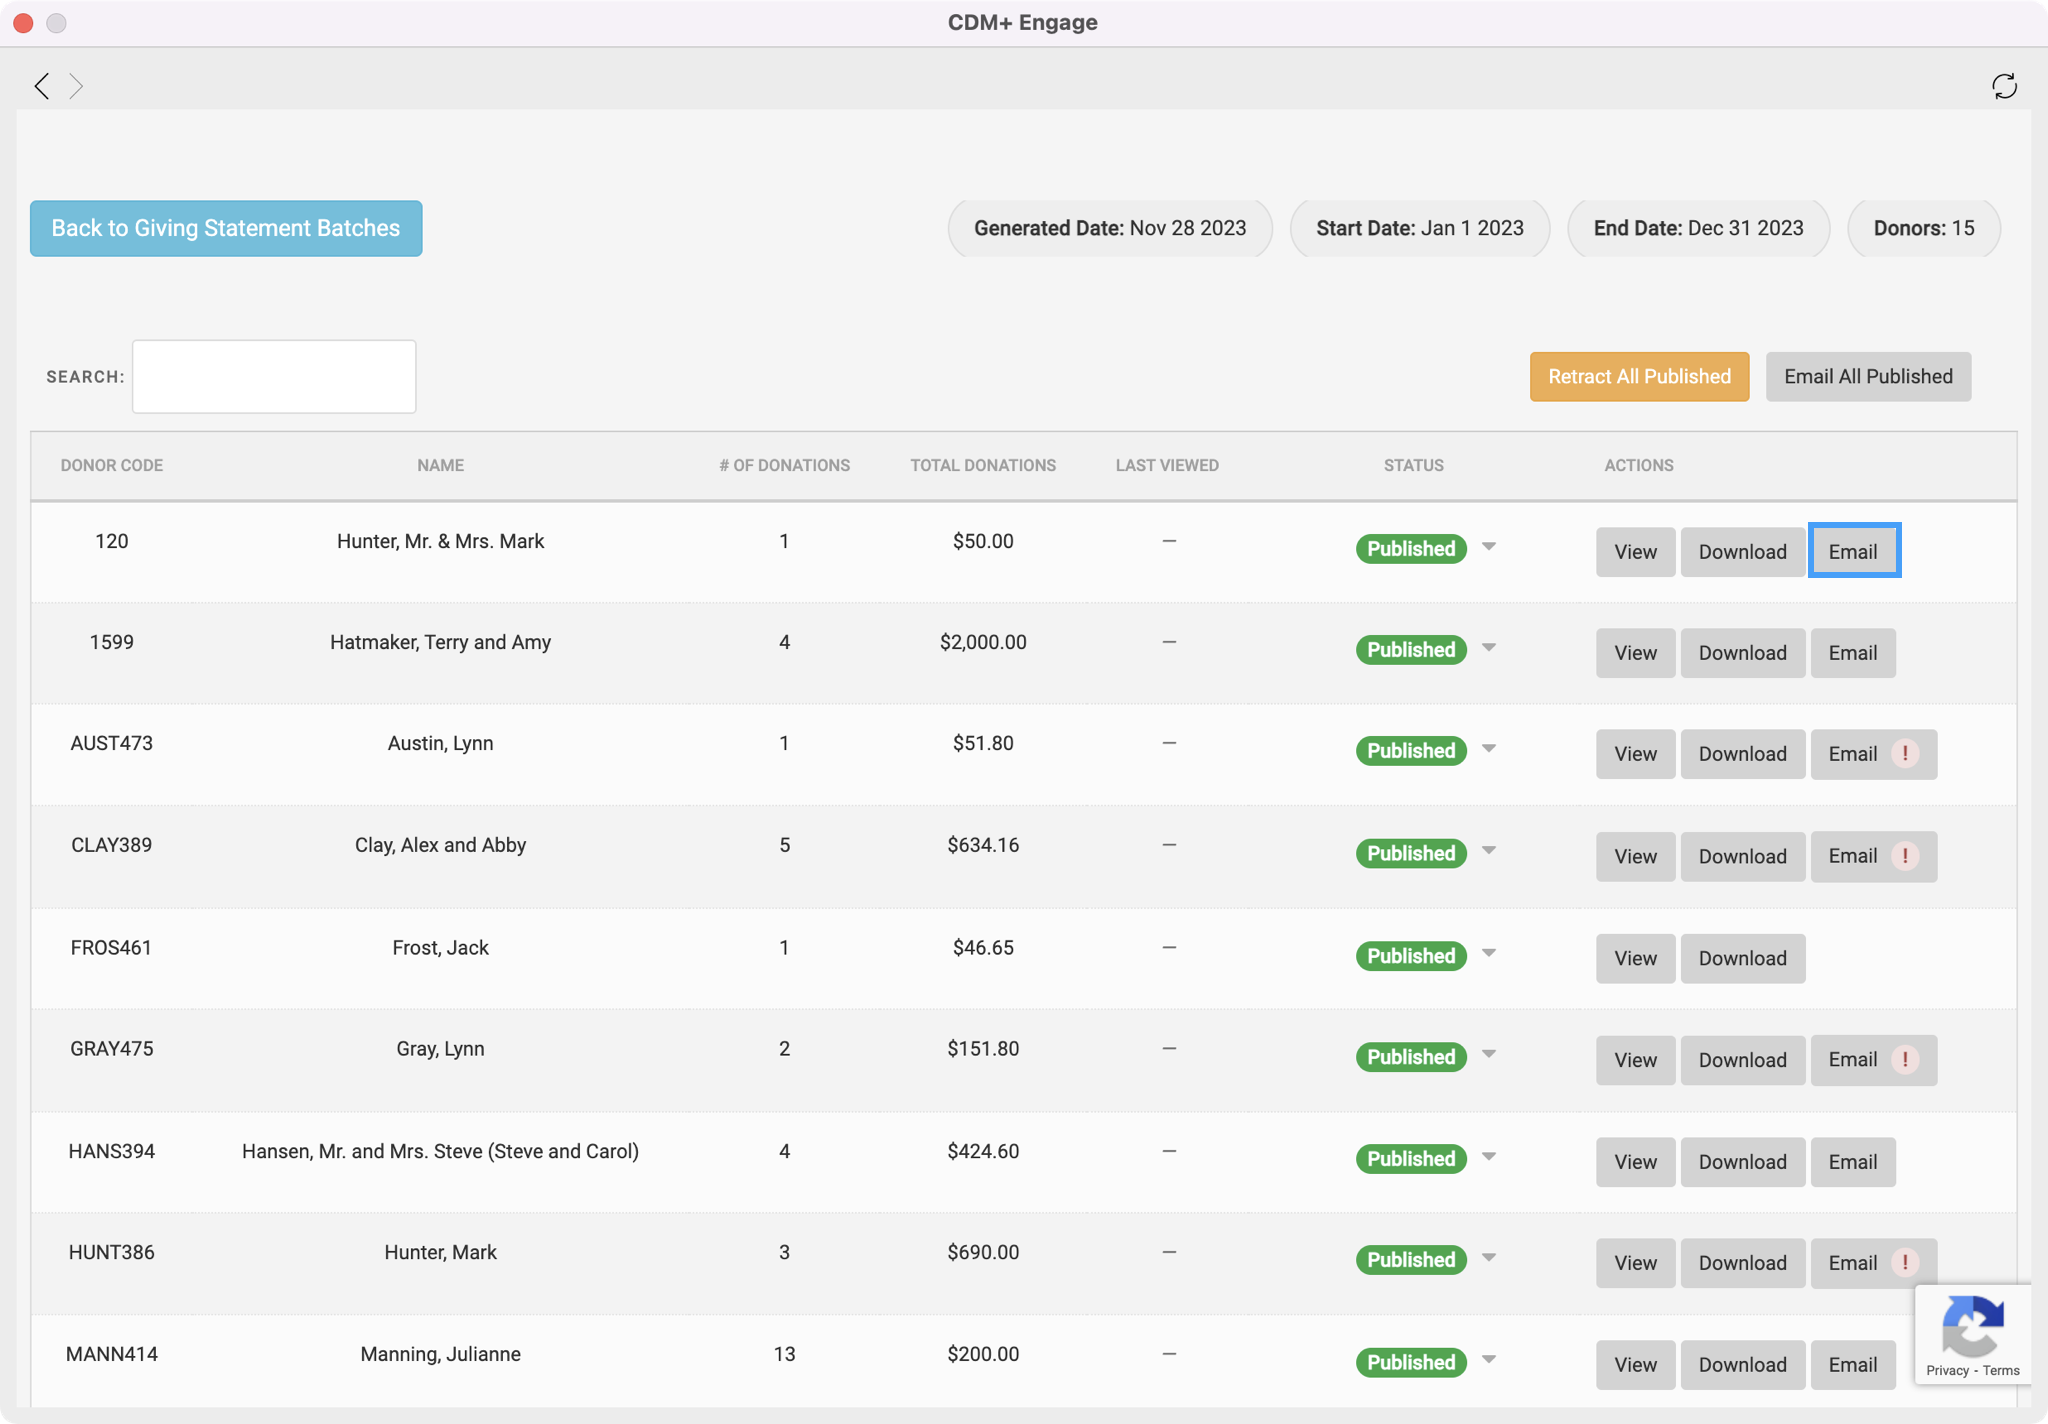Click warning icon on HUNT386 Email button
Screen dimensions: 2048x1424
pyautogui.click(x=1905, y=1262)
